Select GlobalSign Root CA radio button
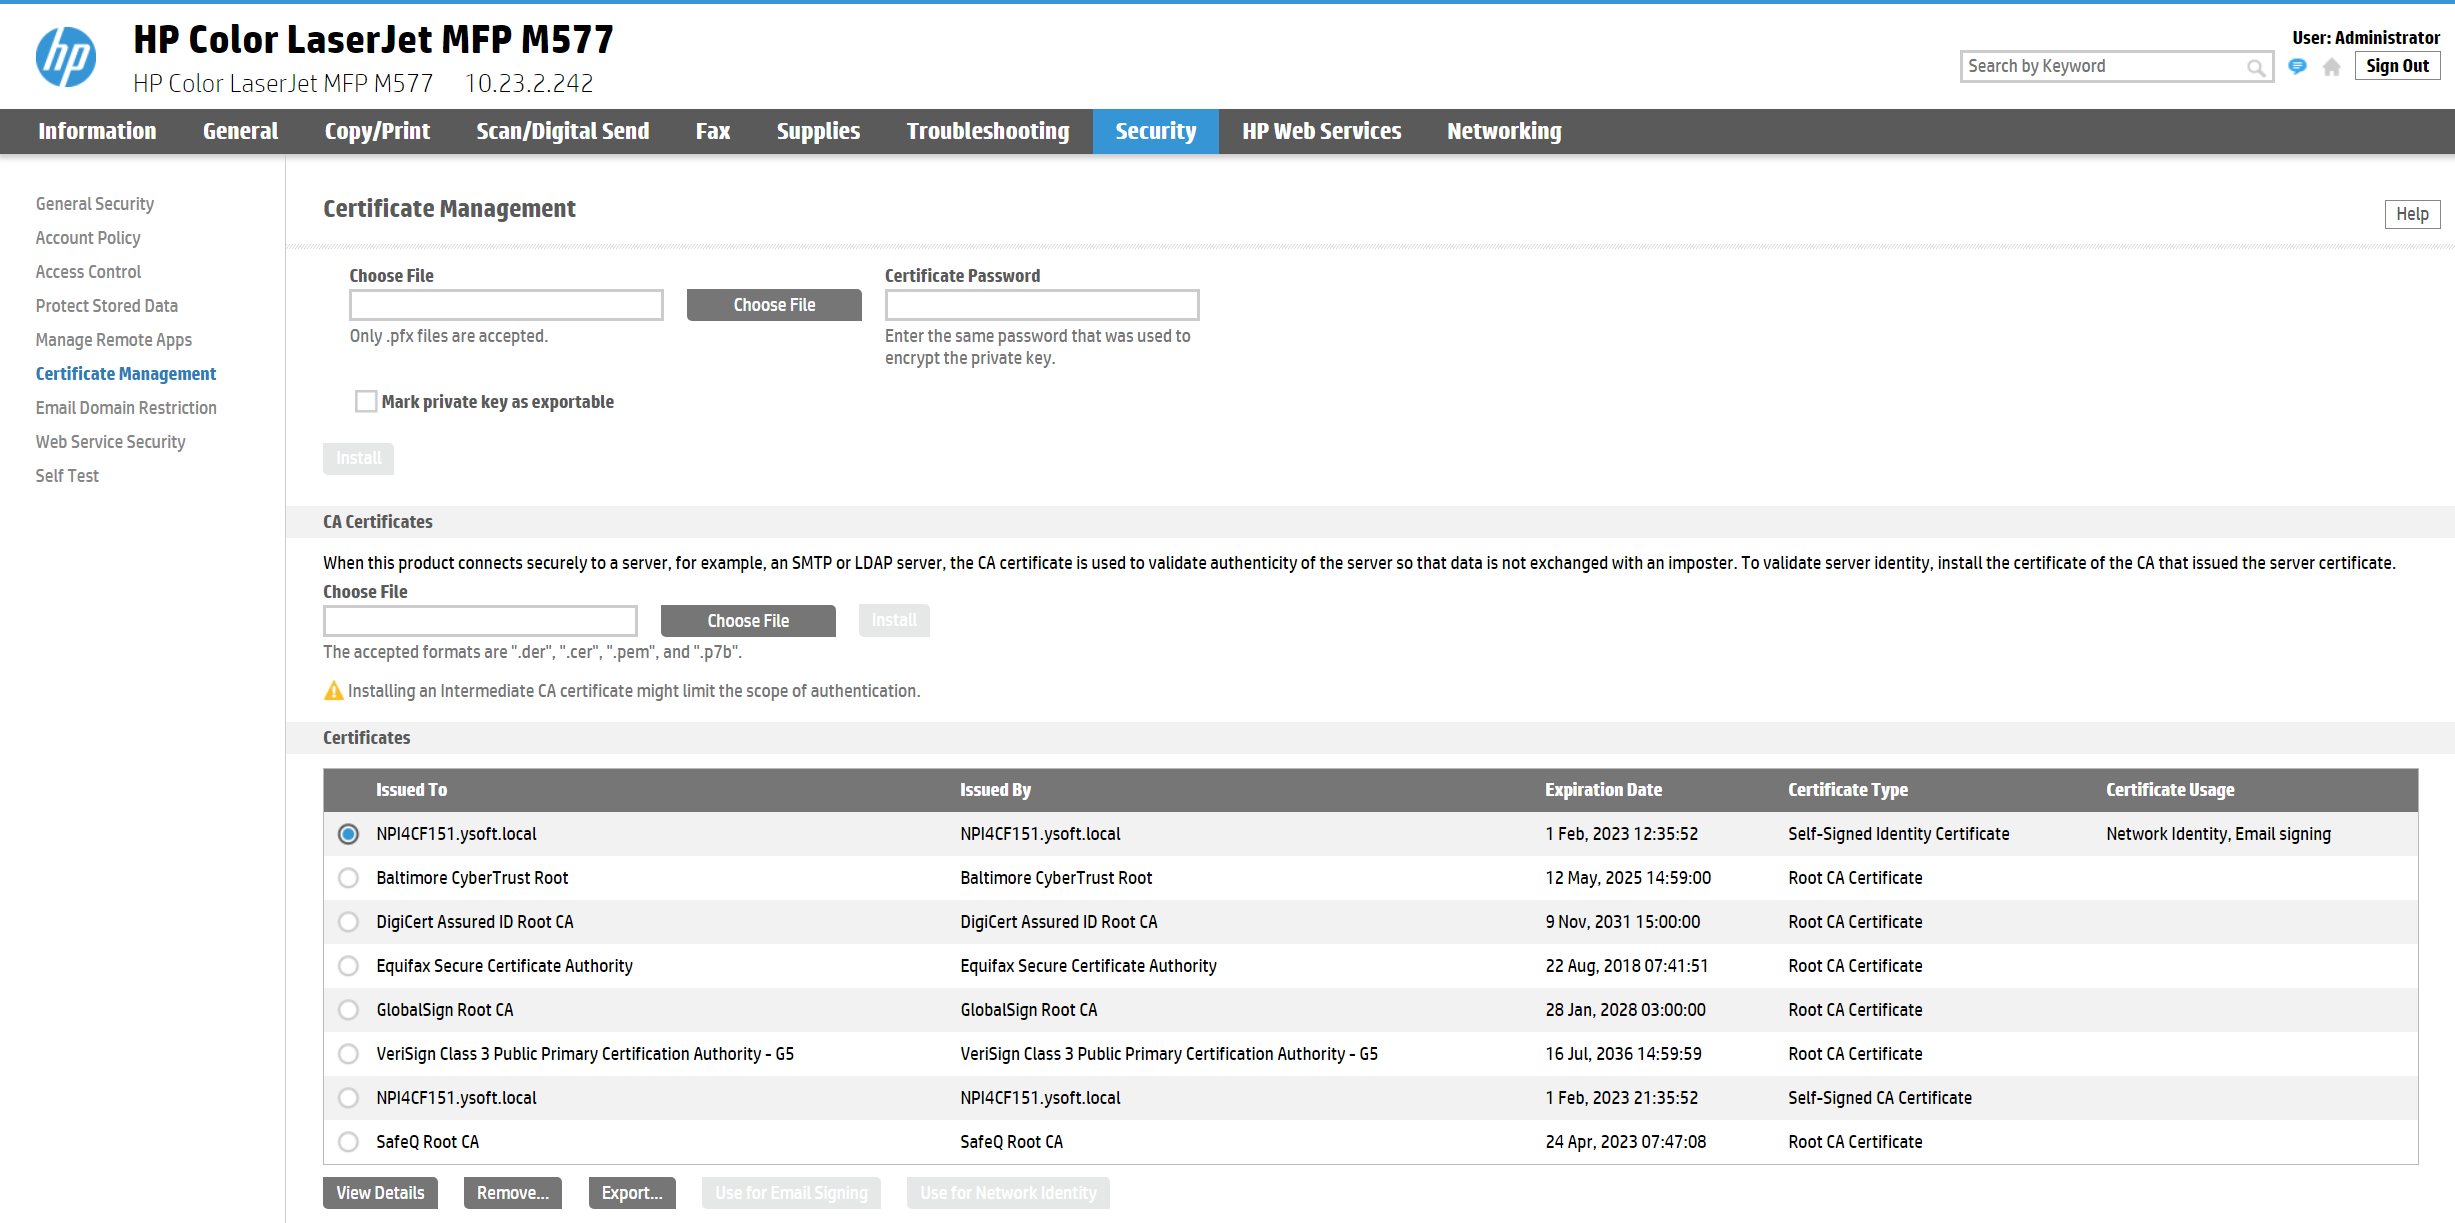 coord(348,1010)
